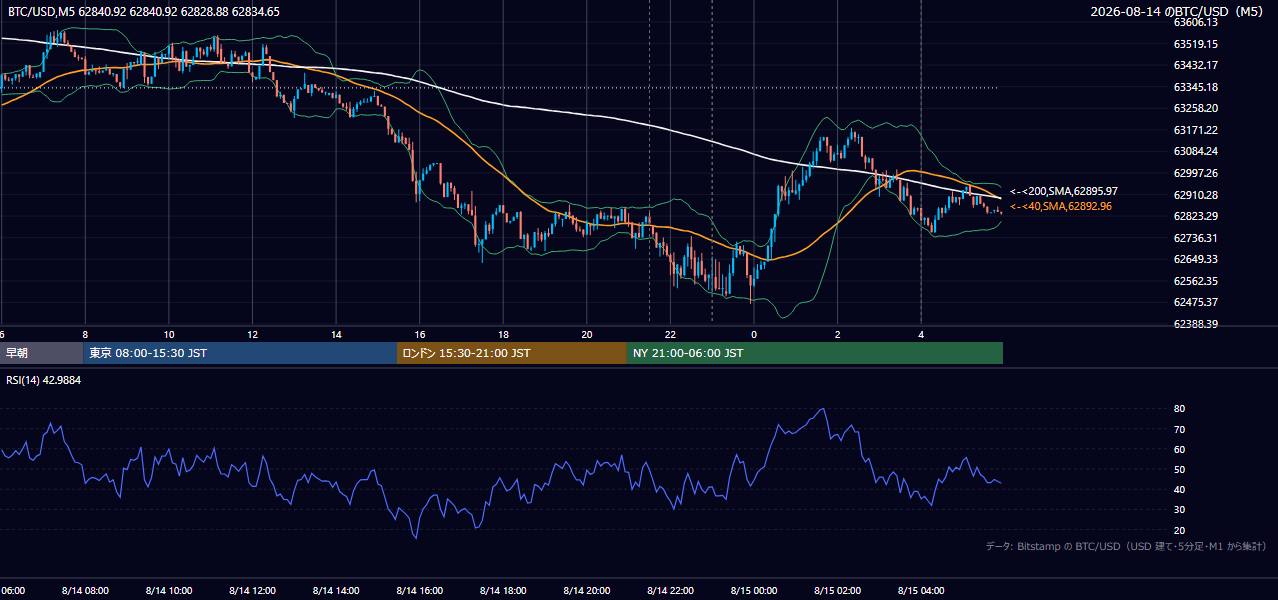Click the 8/14 14:00 bottom time label

point(336,591)
